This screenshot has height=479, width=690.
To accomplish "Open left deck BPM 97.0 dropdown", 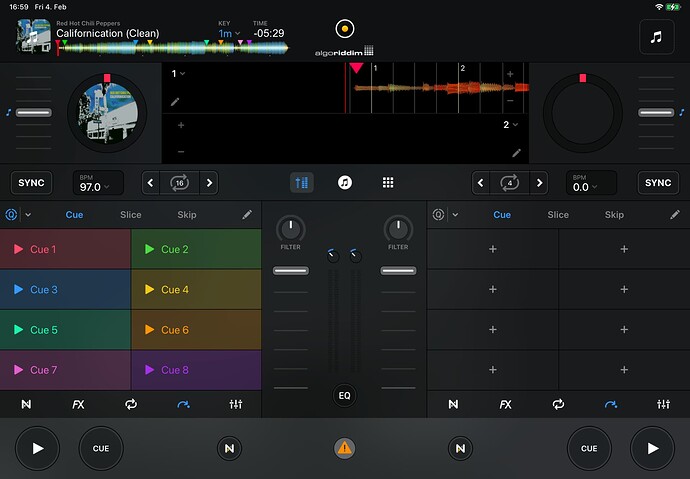I will [98, 183].
